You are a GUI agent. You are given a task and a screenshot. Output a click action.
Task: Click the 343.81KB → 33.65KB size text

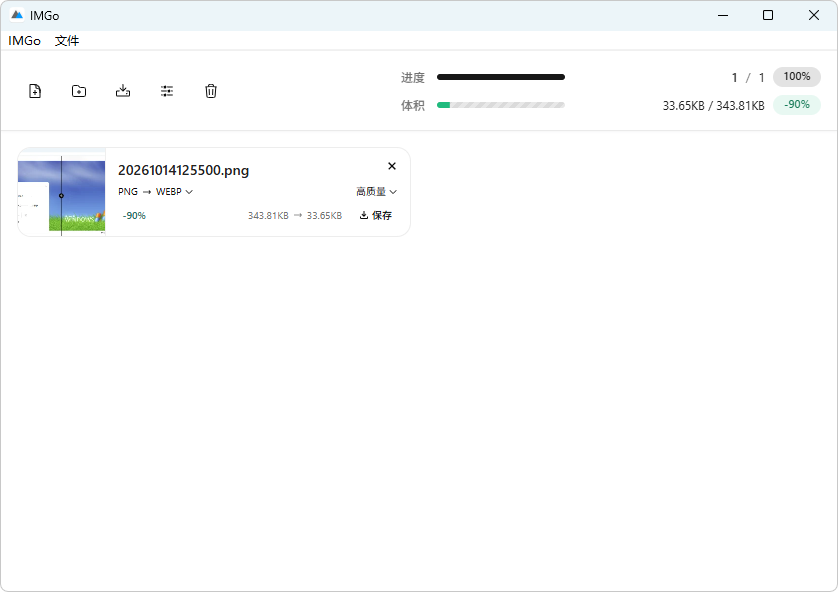pos(295,215)
